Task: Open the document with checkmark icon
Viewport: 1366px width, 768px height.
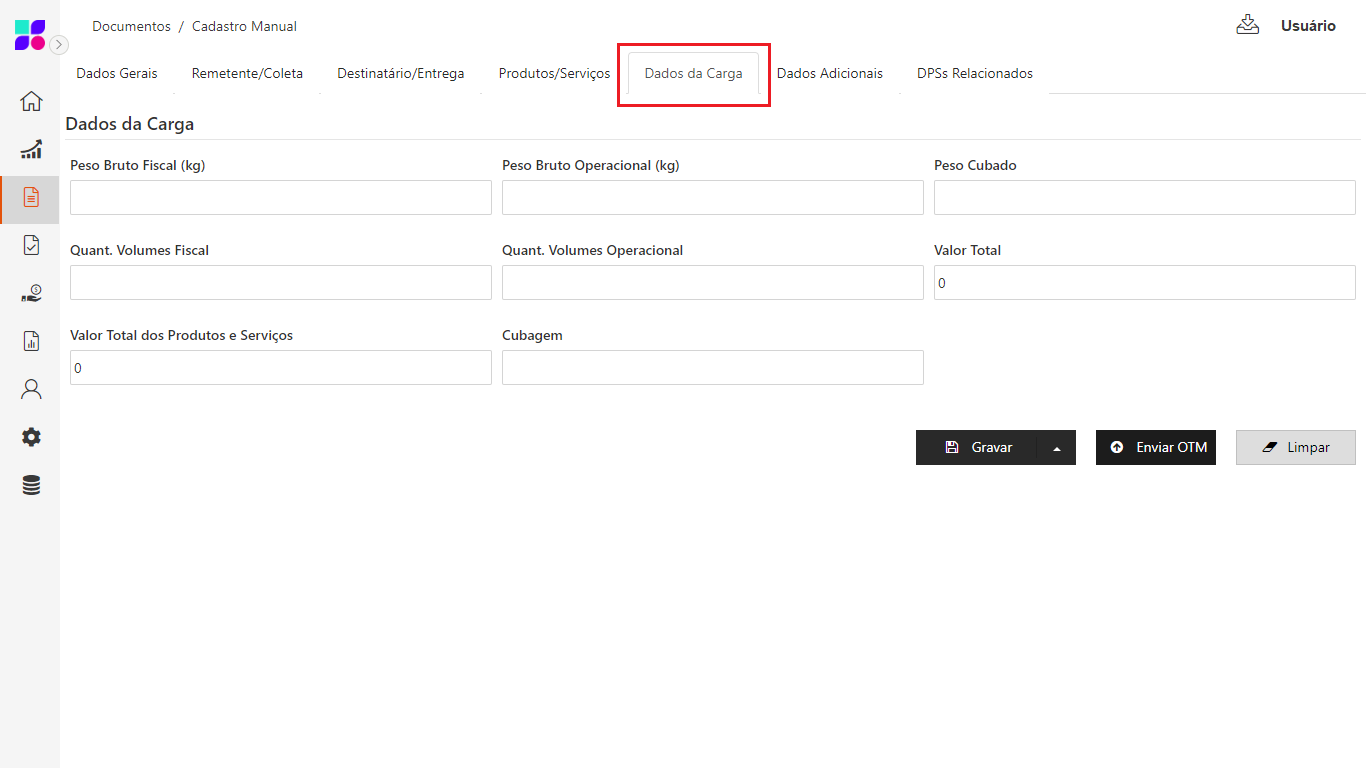Action: pos(31,245)
